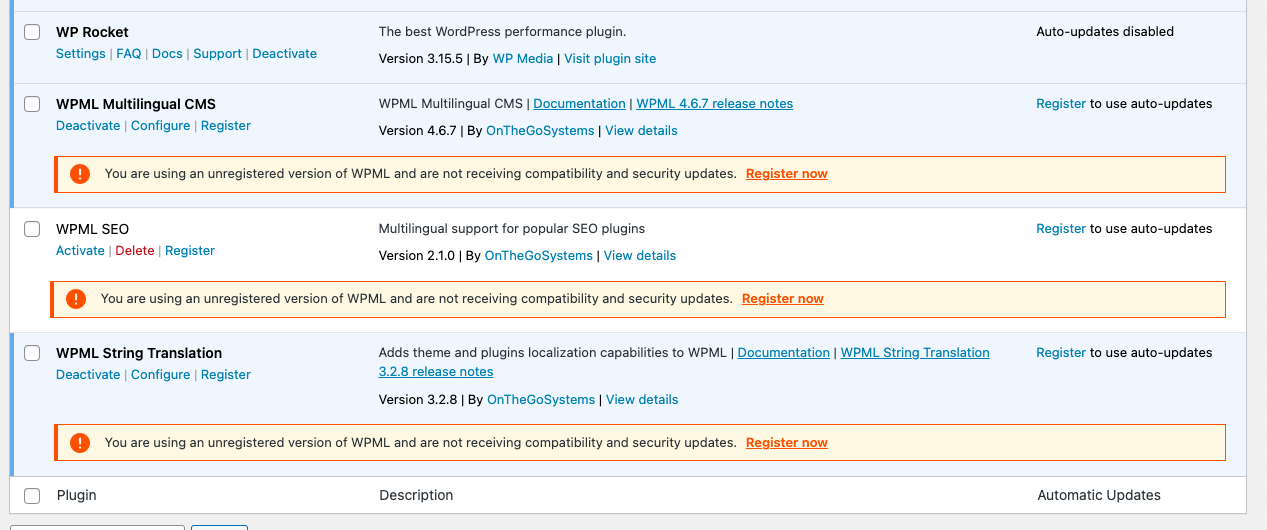Activate the WPML SEO plugin
Screen dimensions: 1267x530
[x=80, y=251]
